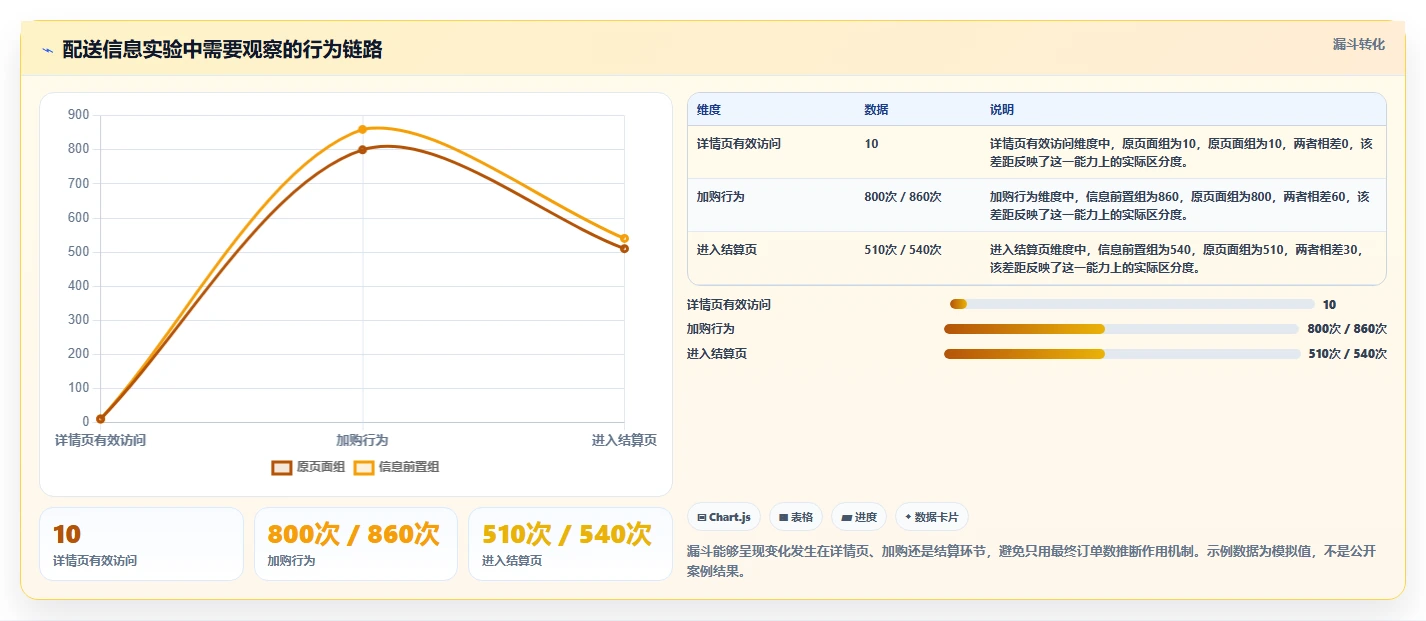Click the orange chart point at 进入结算页
Screen dimensions: 1426x621
pos(624,238)
